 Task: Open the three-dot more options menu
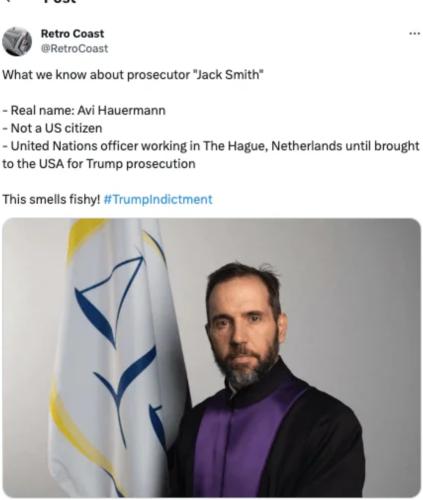(414, 33)
